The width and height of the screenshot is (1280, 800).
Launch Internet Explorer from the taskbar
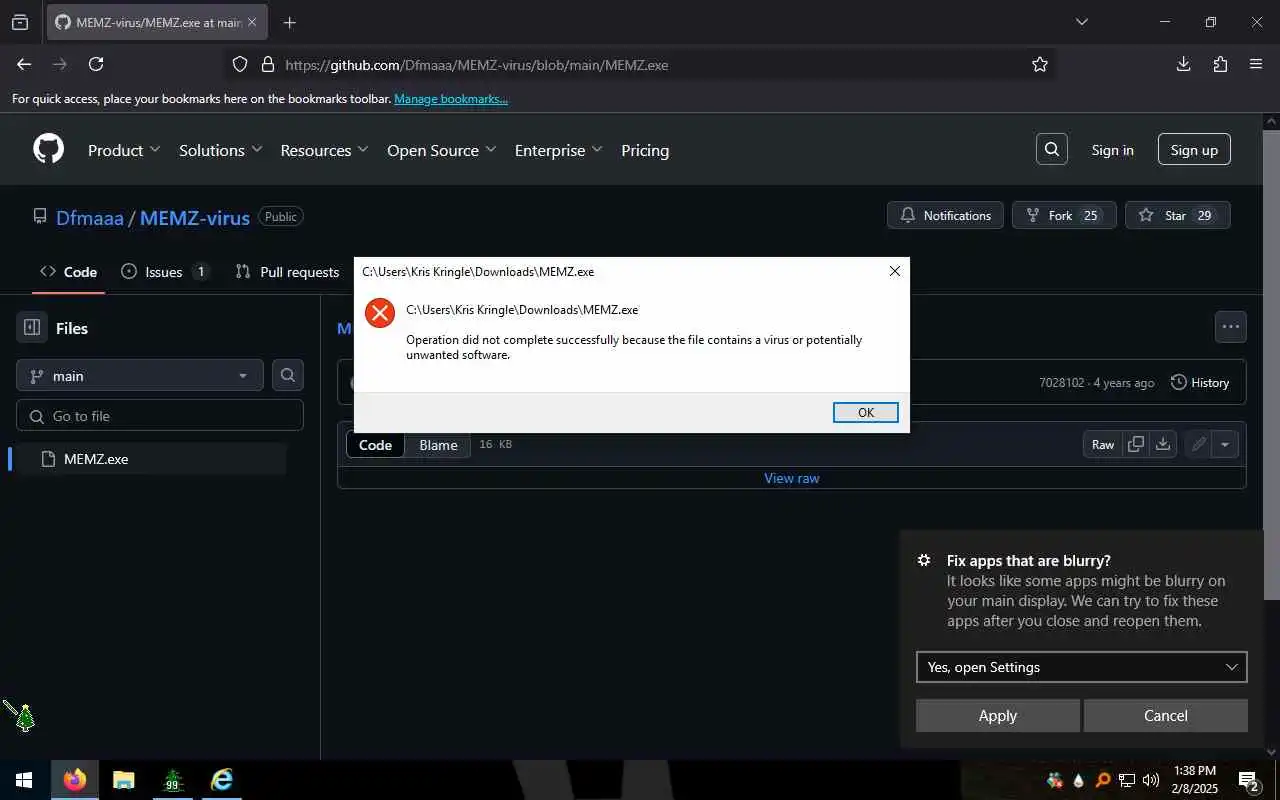[222, 780]
